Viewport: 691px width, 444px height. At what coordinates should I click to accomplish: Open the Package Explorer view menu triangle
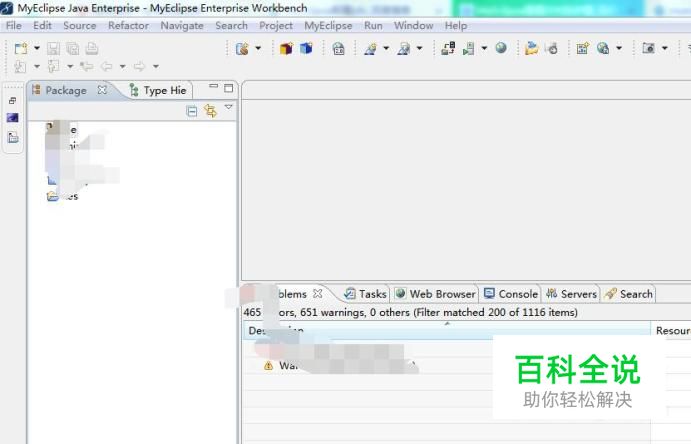pos(228,107)
